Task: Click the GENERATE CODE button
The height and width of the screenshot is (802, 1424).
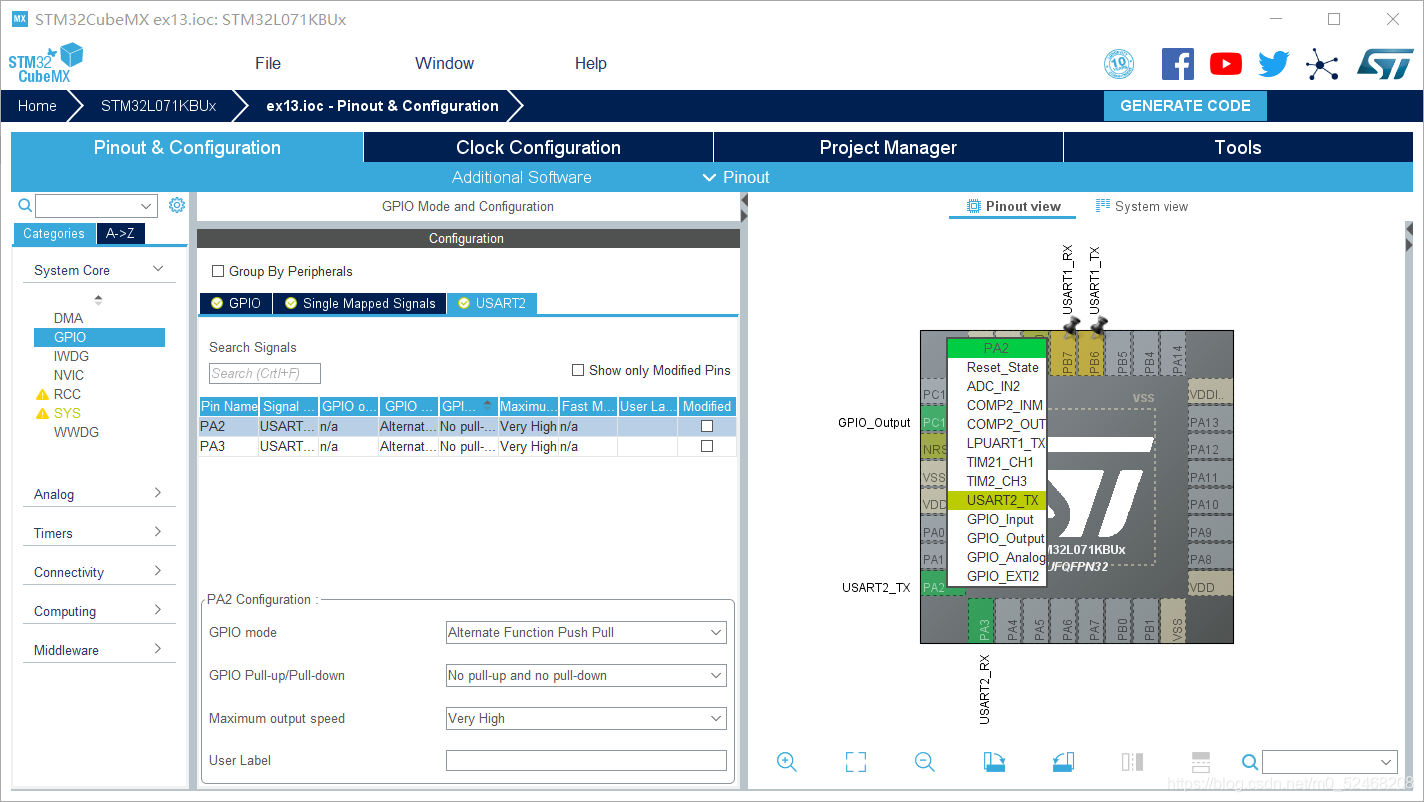Action: point(1185,106)
